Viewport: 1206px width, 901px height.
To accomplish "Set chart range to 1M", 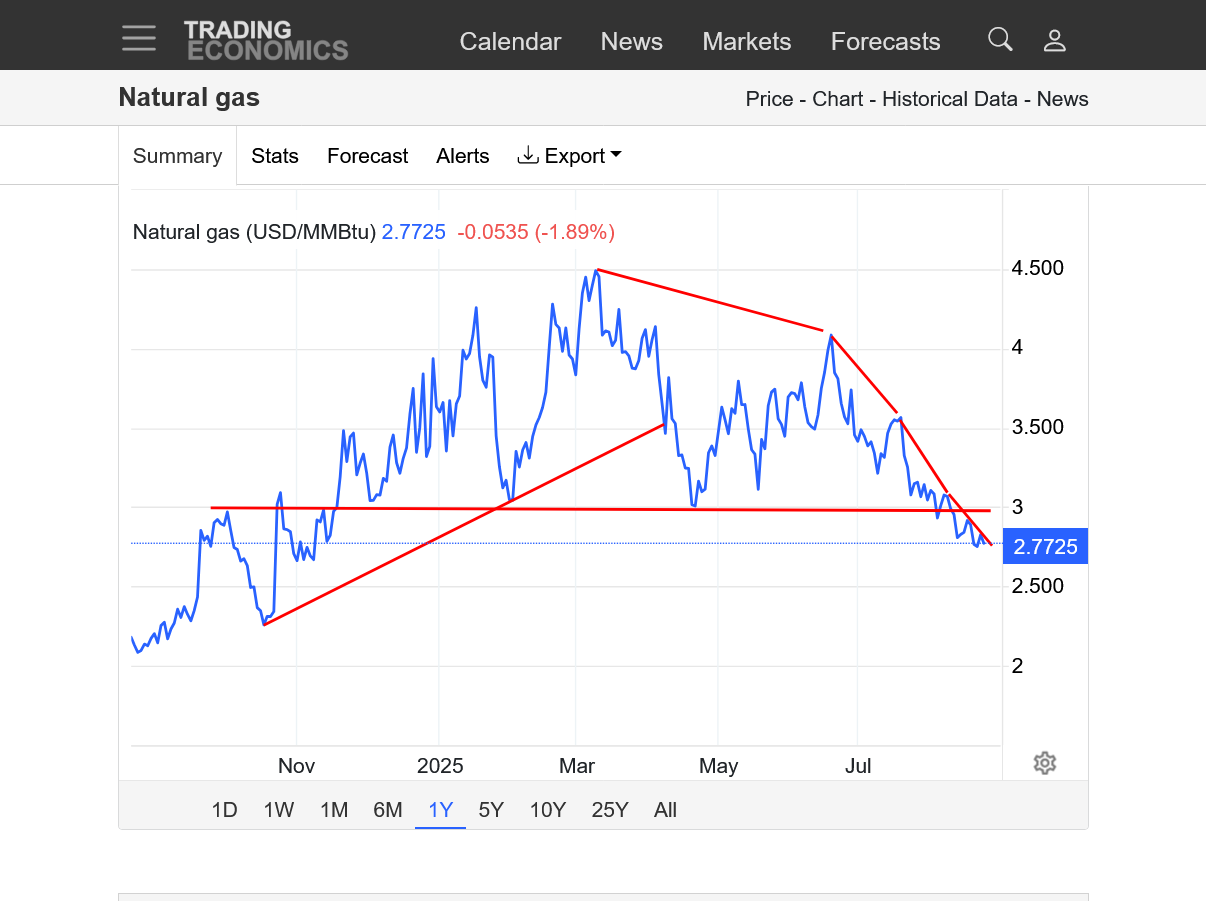I will 334,810.
